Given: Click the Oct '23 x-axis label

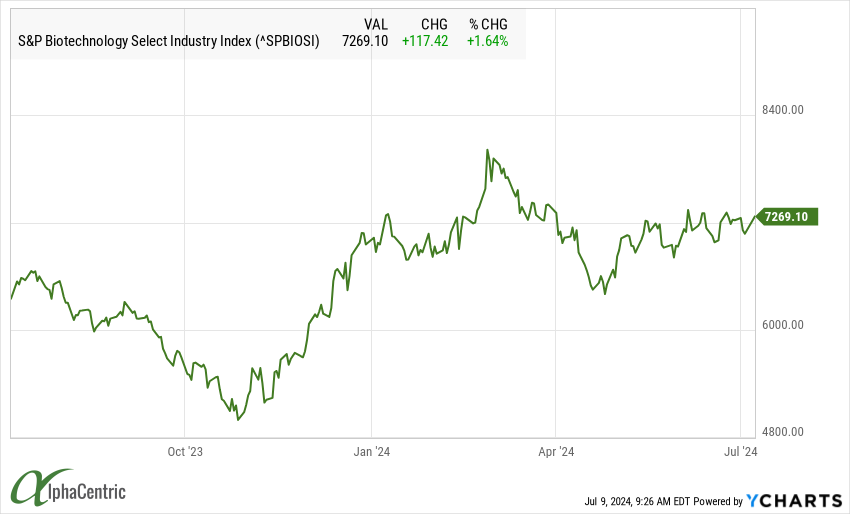Looking at the screenshot, I should point(185,452).
